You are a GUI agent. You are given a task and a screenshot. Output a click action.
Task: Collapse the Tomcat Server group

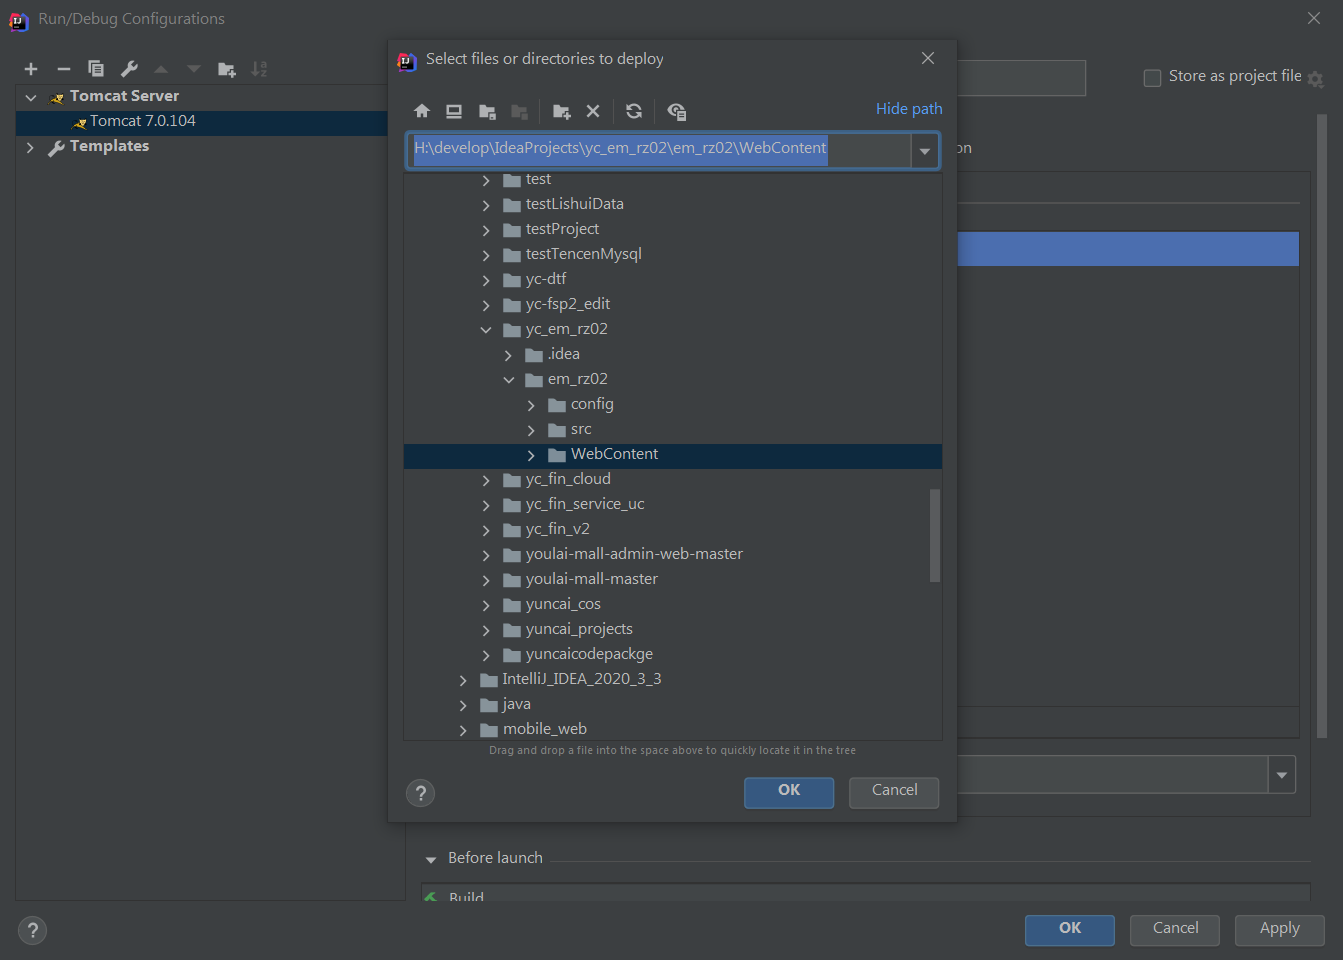tap(31, 97)
